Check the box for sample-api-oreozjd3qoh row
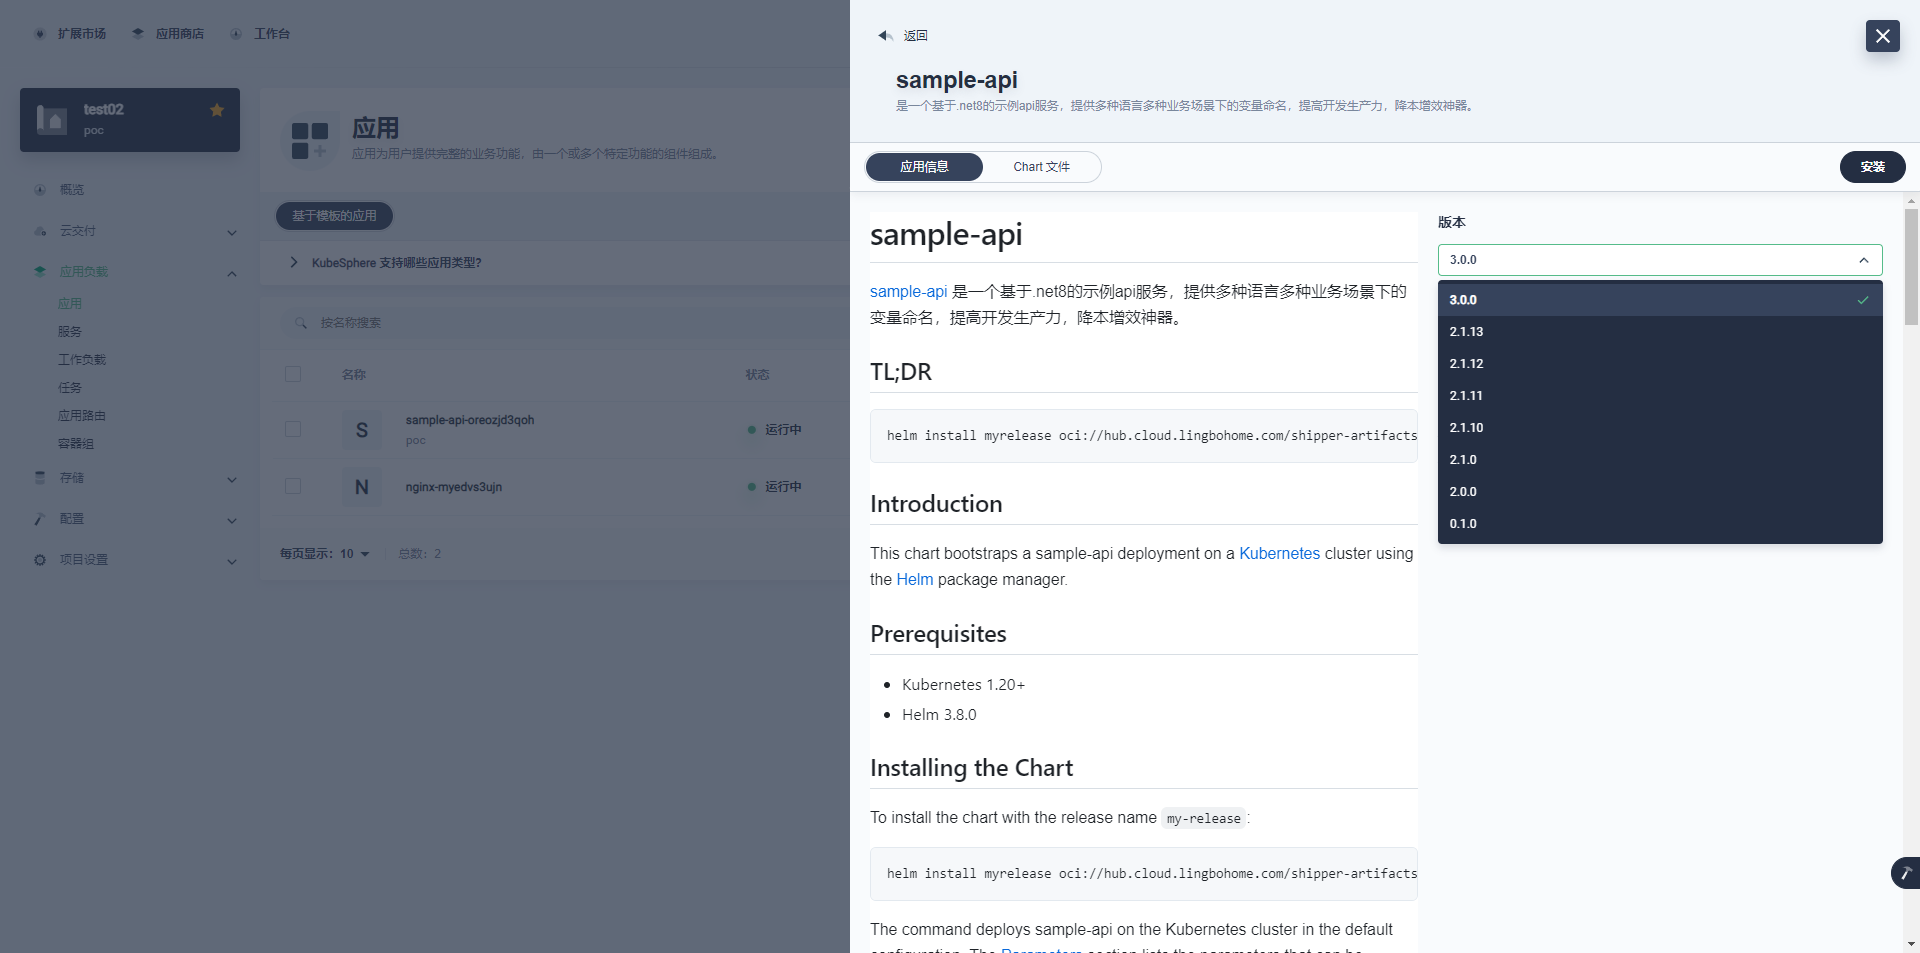 pos(293,429)
